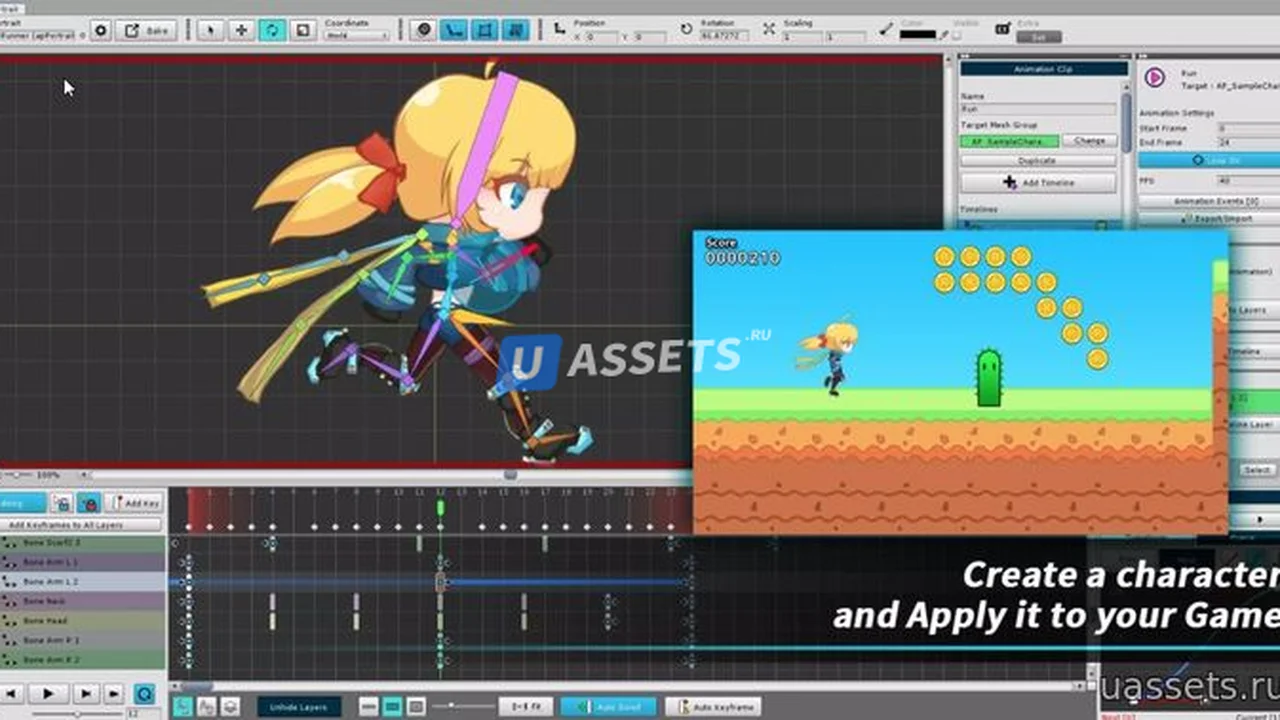1280x720 pixels.
Task: Click the Add Timeline button
Action: click(x=1038, y=183)
